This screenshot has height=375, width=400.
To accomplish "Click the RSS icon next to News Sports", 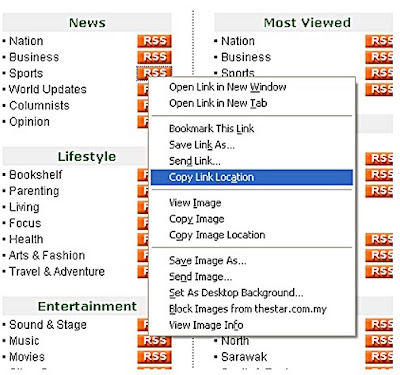I will [154, 72].
